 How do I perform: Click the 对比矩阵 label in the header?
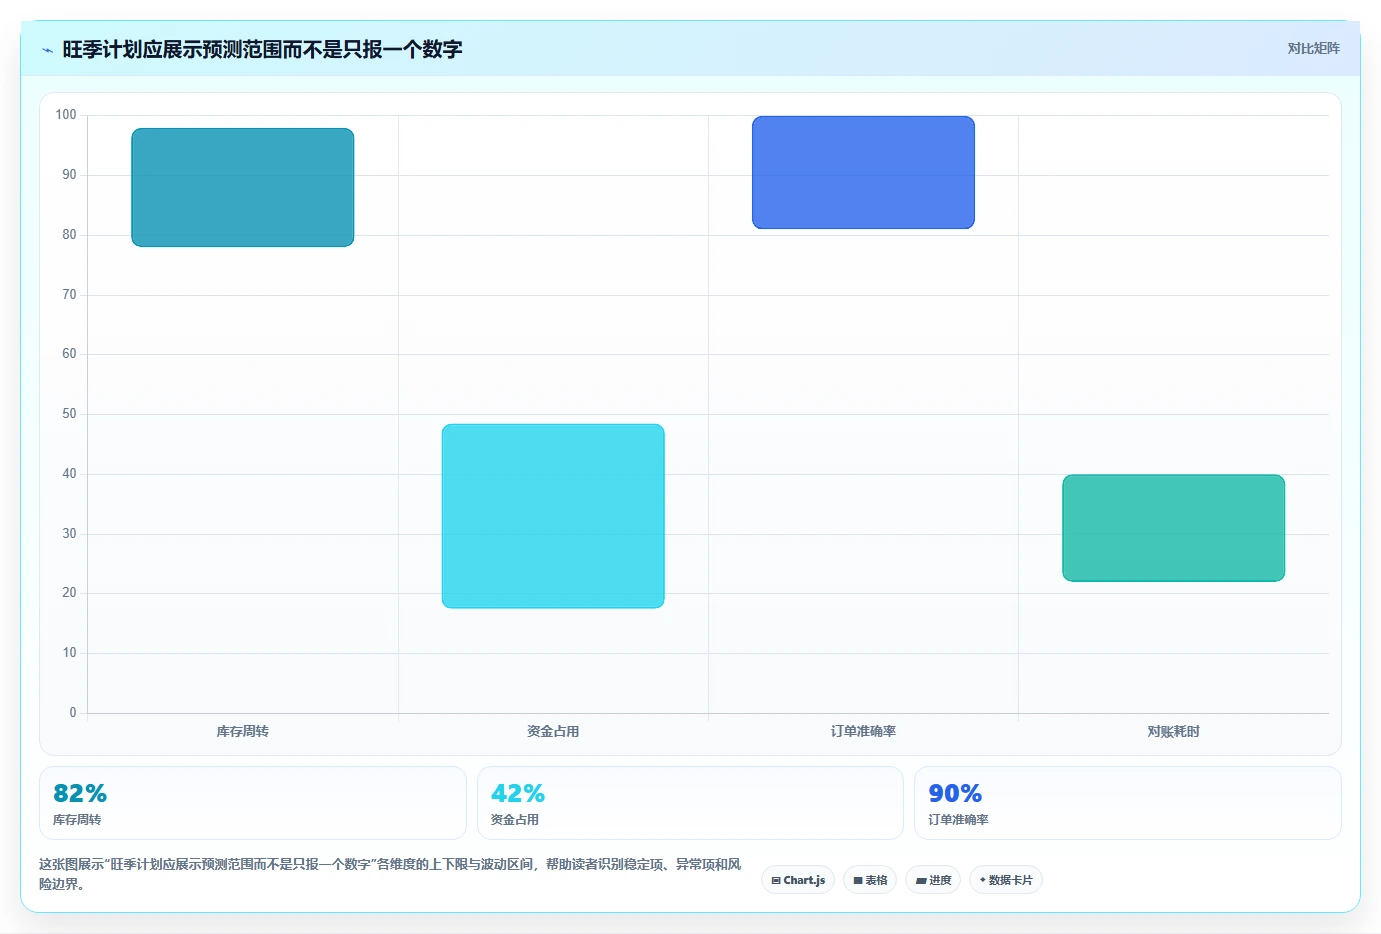(x=1313, y=48)
